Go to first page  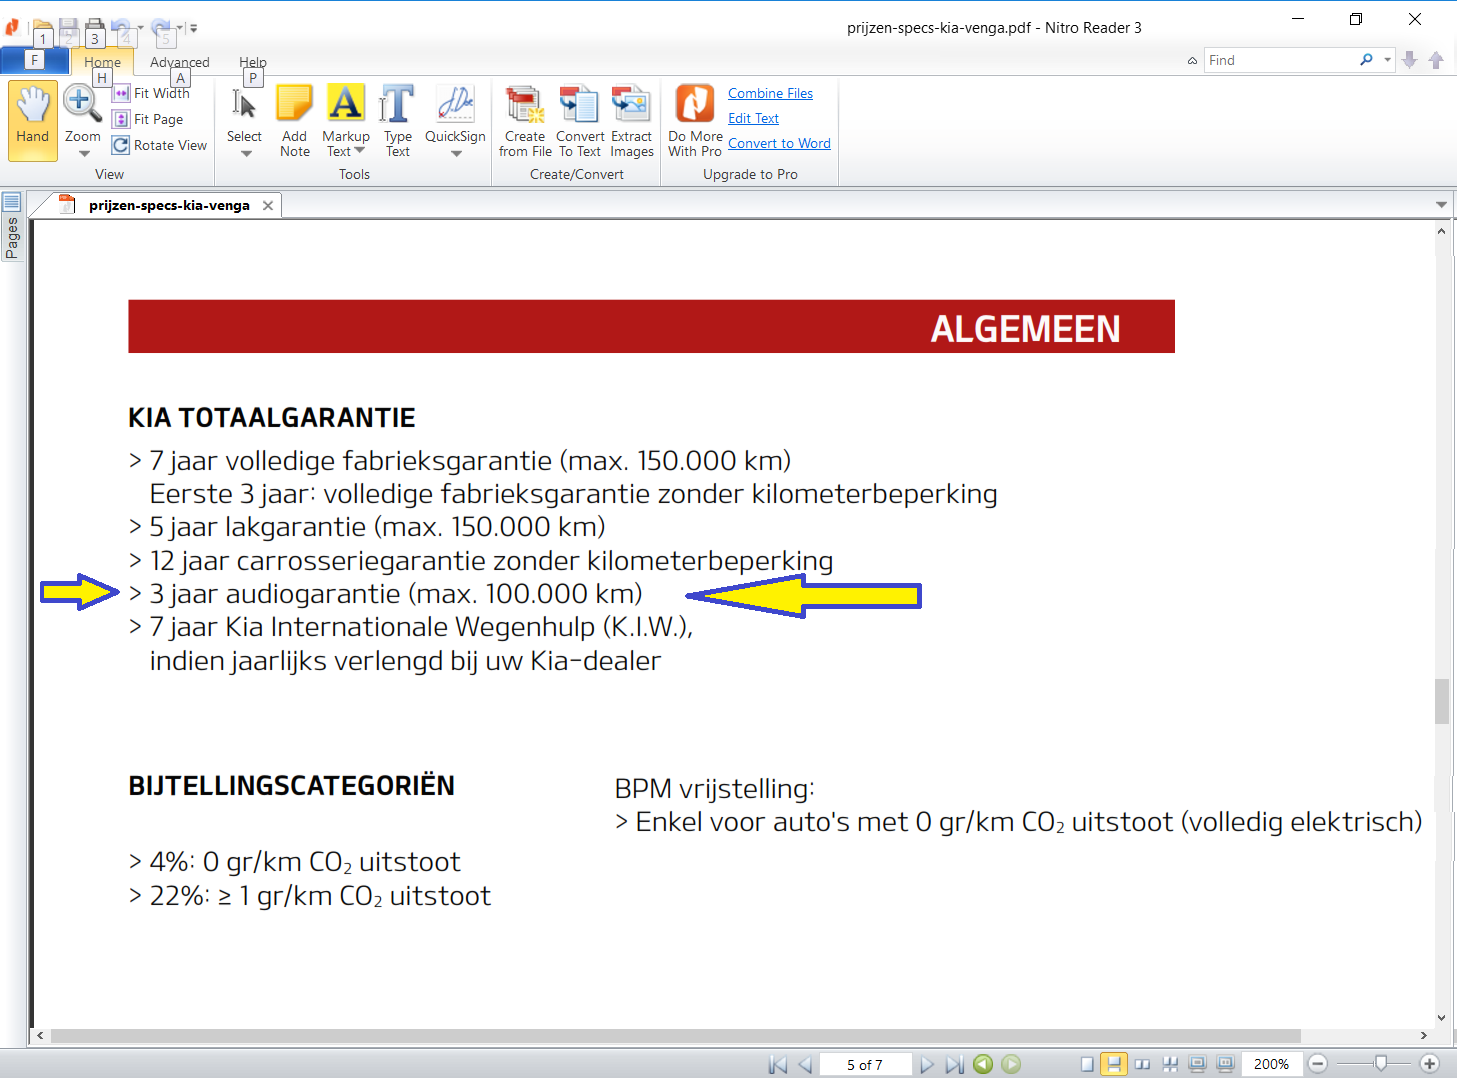778,1064
